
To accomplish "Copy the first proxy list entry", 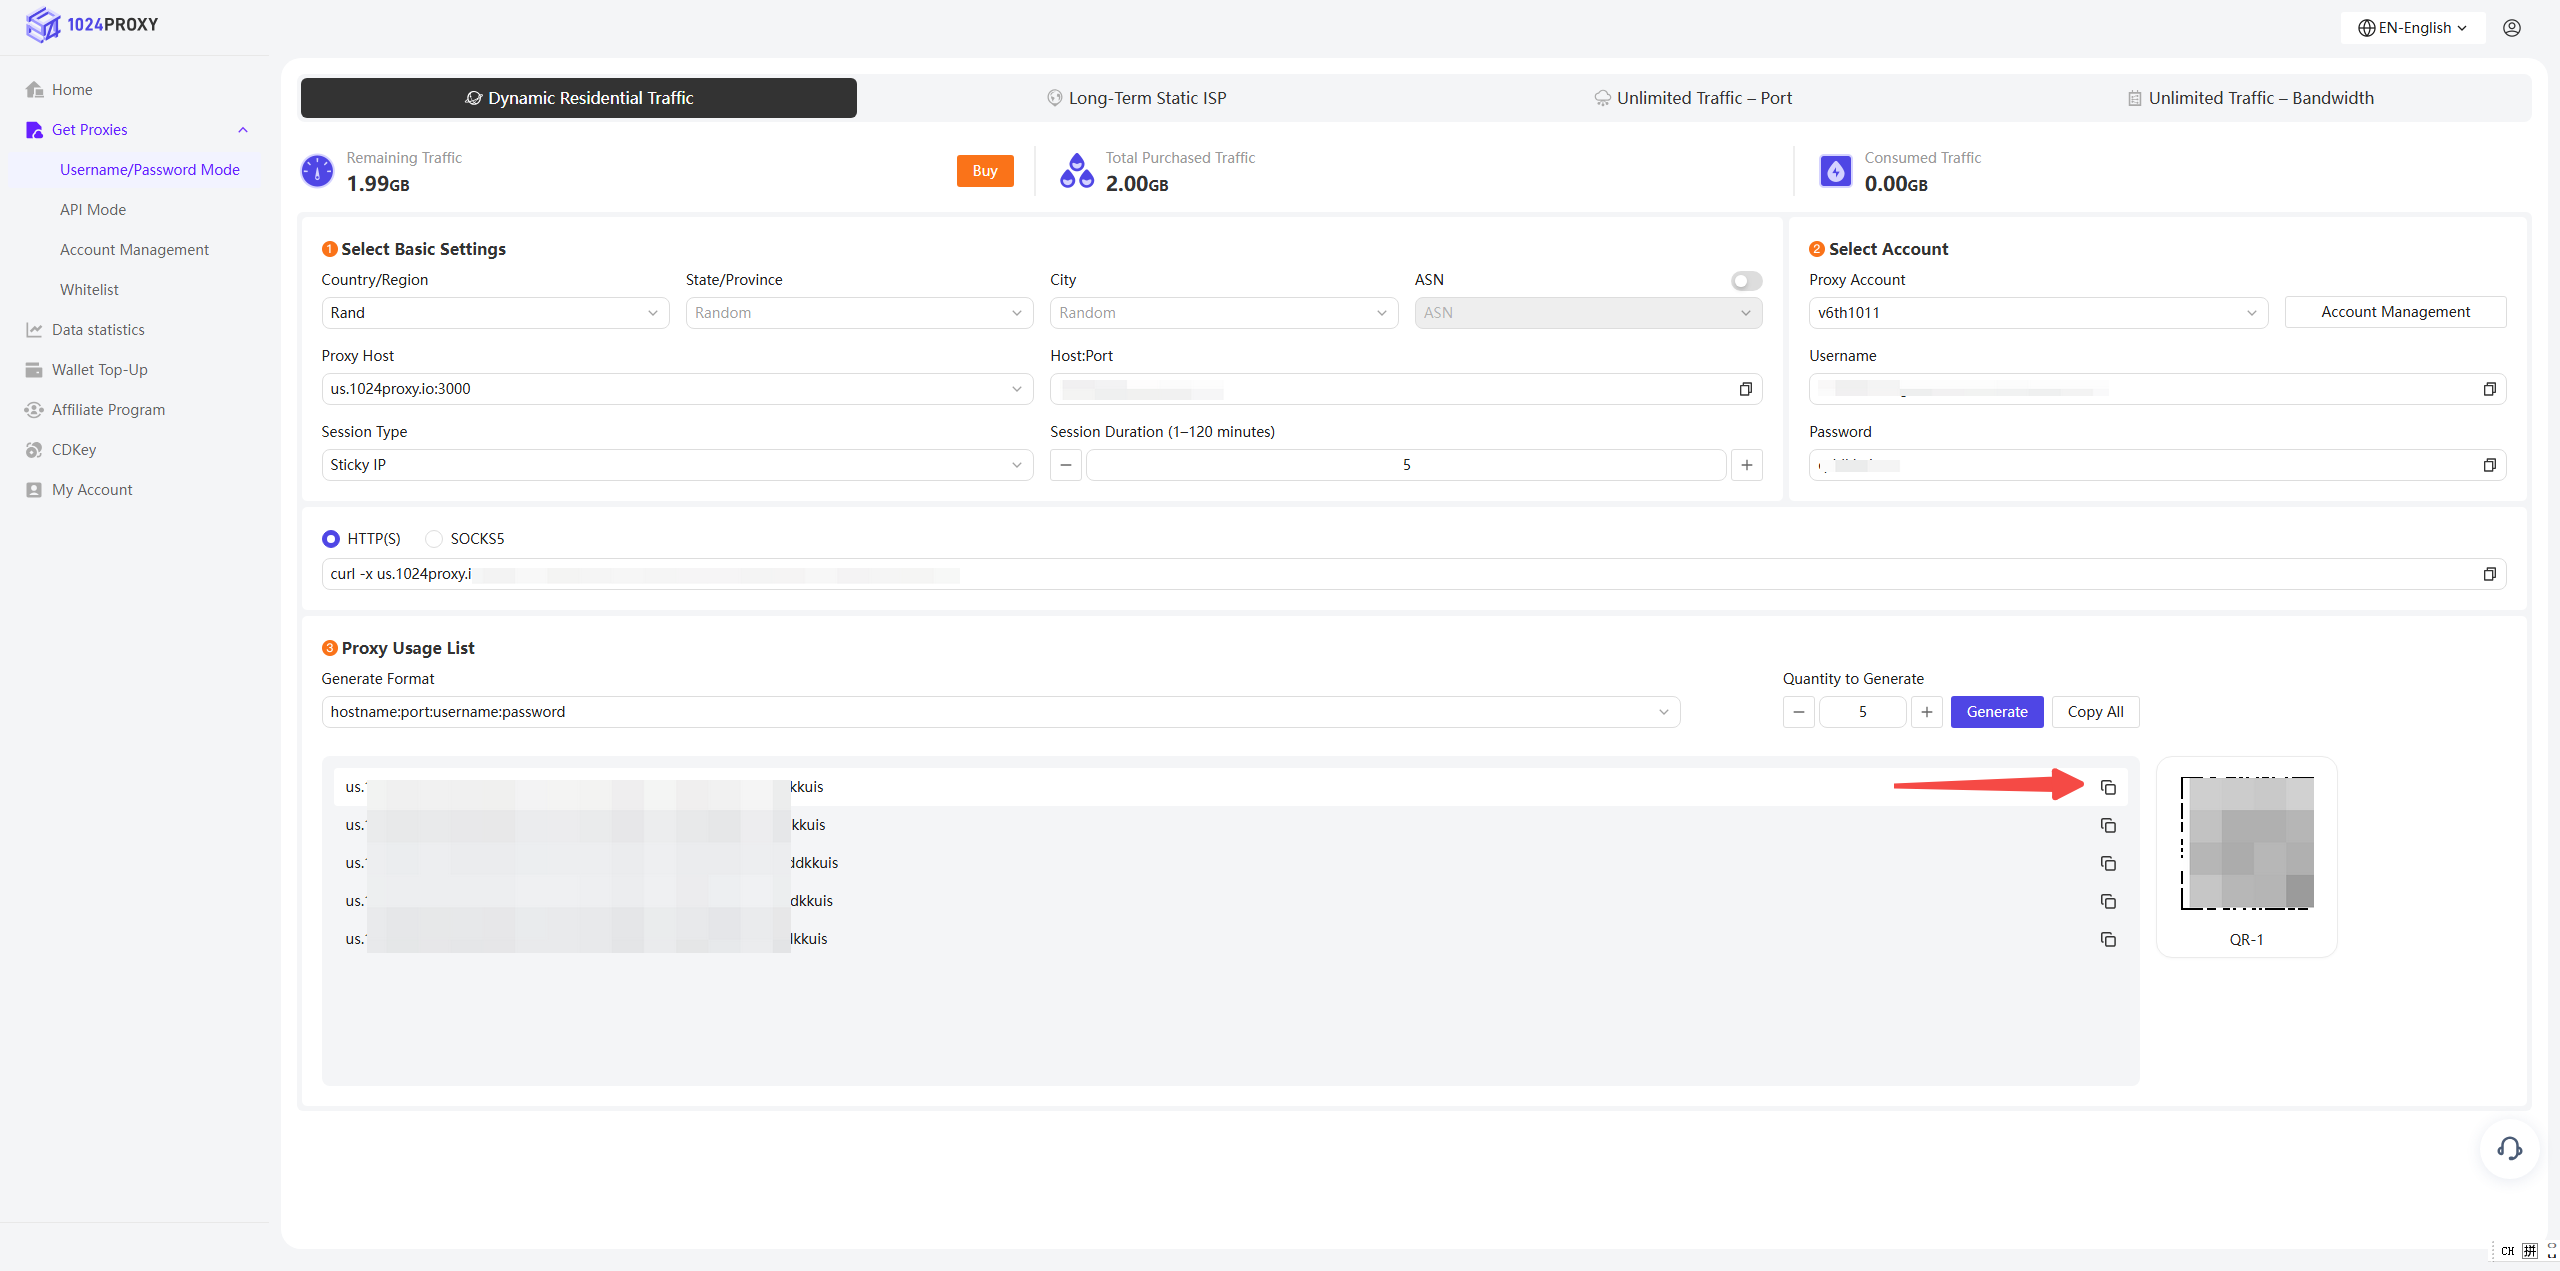I will (2108, 788).
